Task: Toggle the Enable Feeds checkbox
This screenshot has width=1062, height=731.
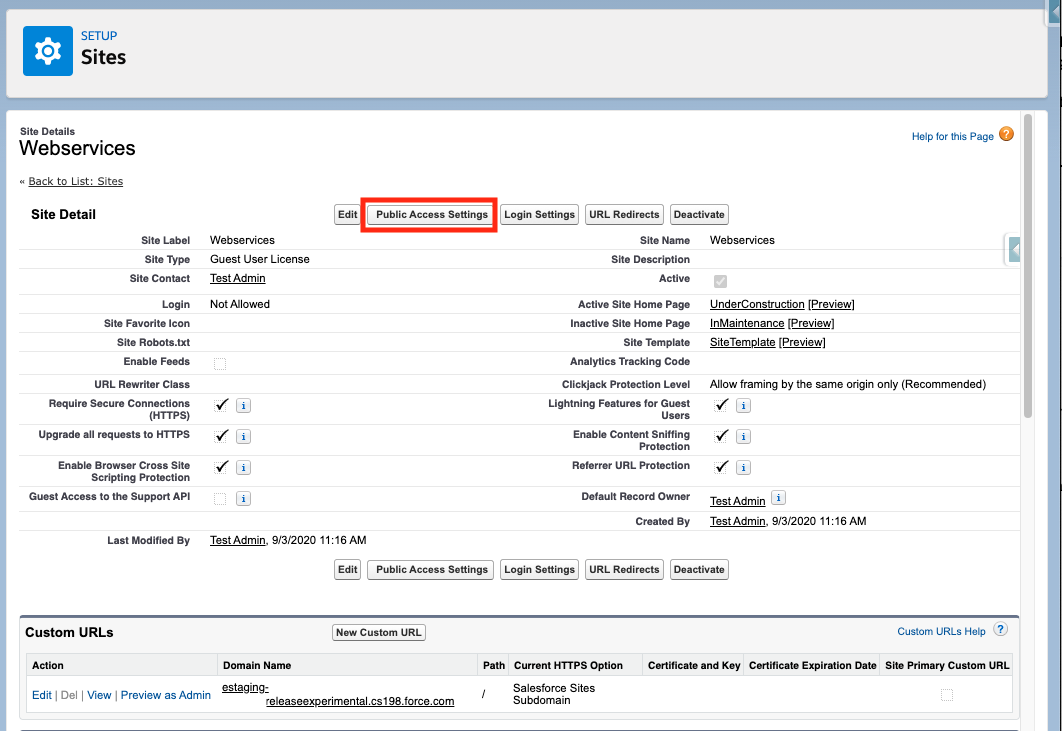Action: 221,363
